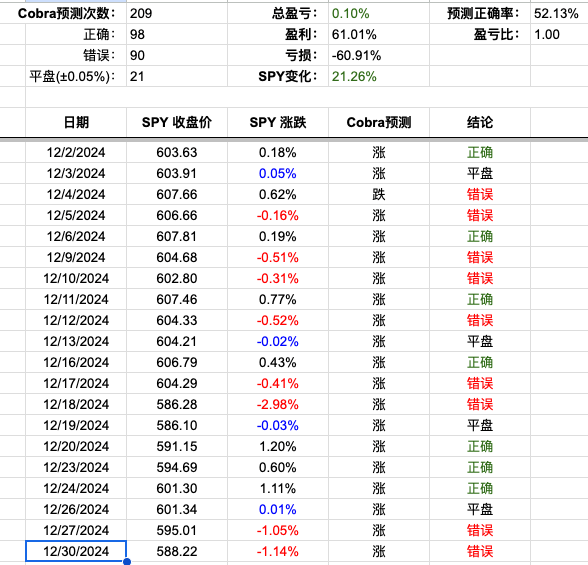588x565 pixels.
Task: Select the date cell 12/17/2024
Action: [x=76, y=383]
